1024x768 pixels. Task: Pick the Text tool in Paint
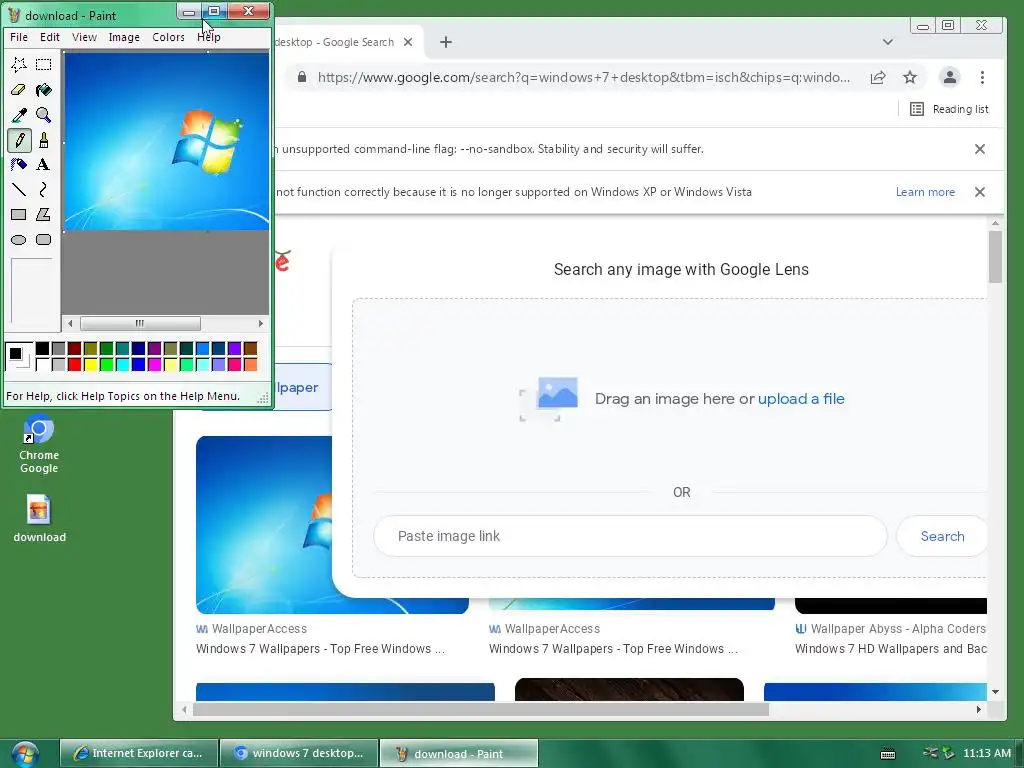point(44,165)
